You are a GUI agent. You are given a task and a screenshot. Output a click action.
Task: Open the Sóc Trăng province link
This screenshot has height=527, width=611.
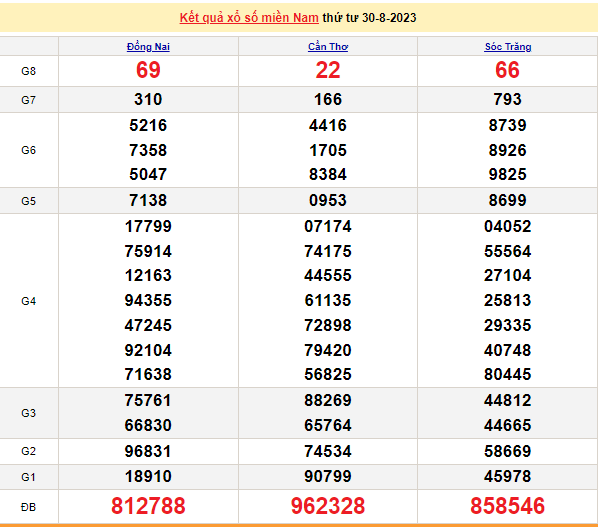507,47
